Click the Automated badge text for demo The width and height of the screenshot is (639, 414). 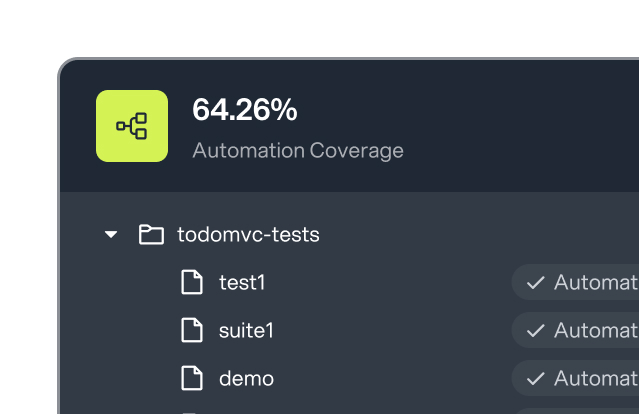point(596,379)
